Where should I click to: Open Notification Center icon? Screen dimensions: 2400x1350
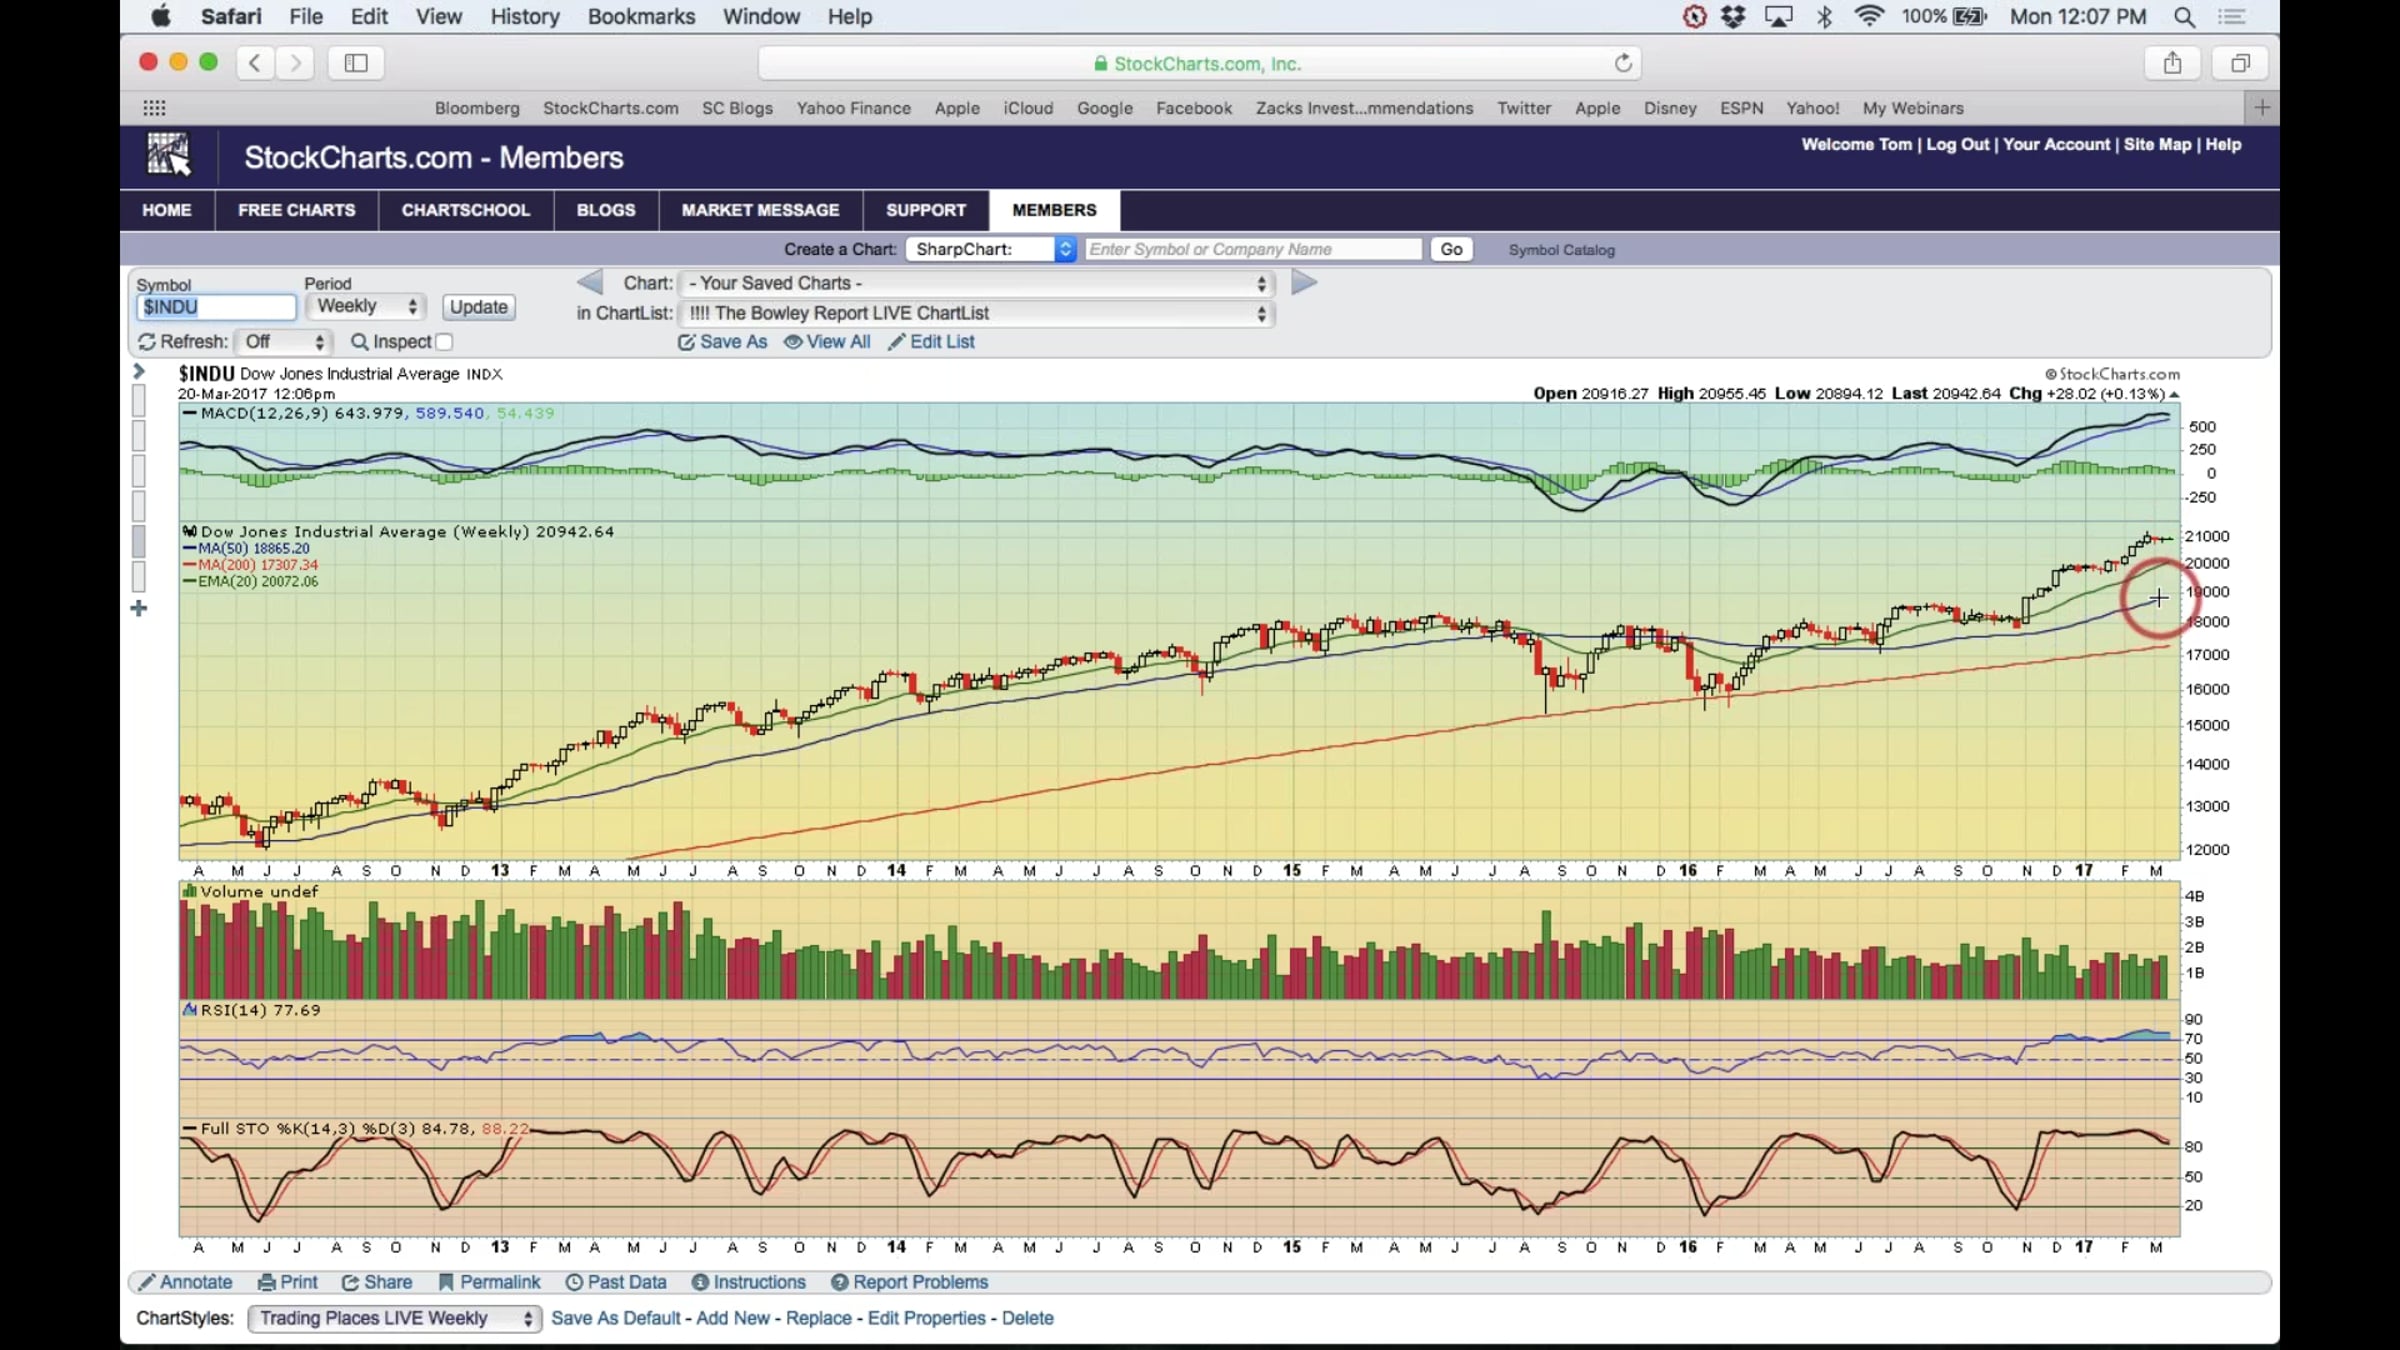point(2232,16)
